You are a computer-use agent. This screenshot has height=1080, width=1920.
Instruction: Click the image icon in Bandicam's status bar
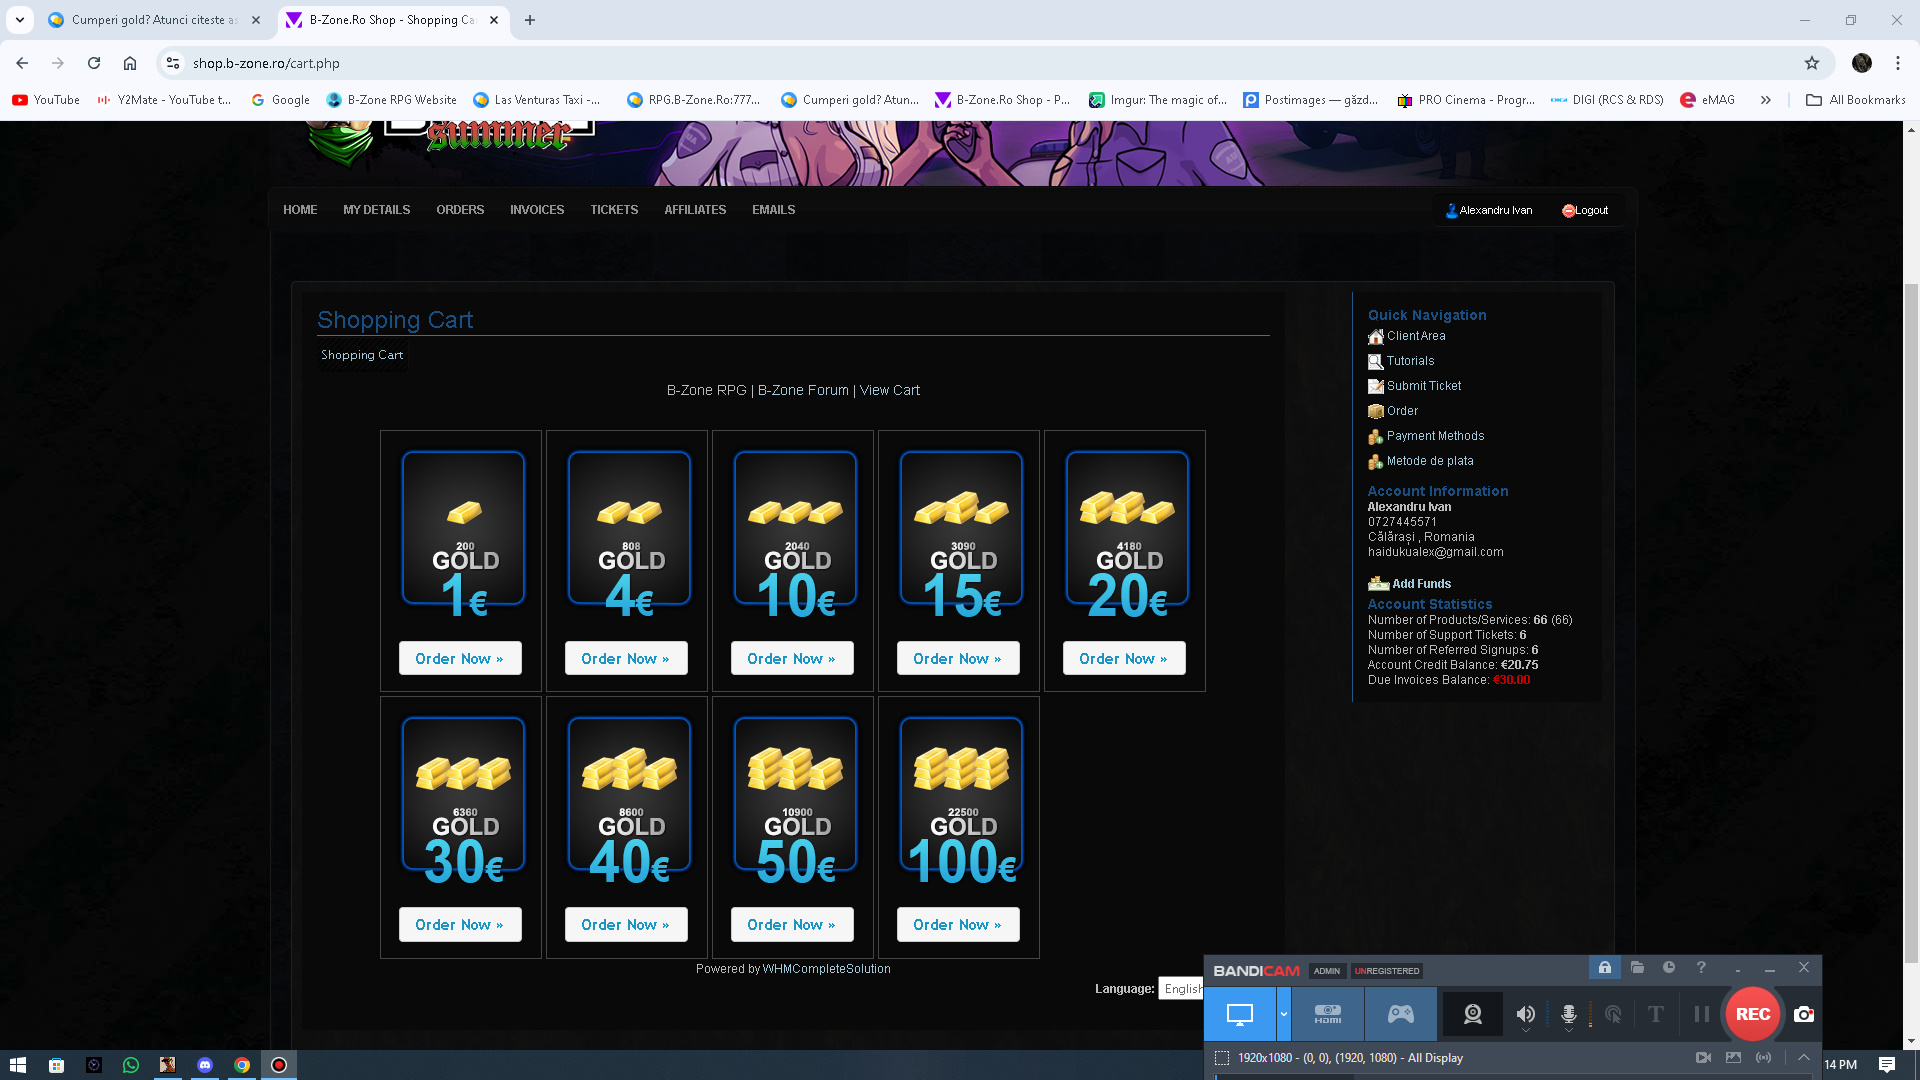pyautogui.click(x=1734, y=1058)
